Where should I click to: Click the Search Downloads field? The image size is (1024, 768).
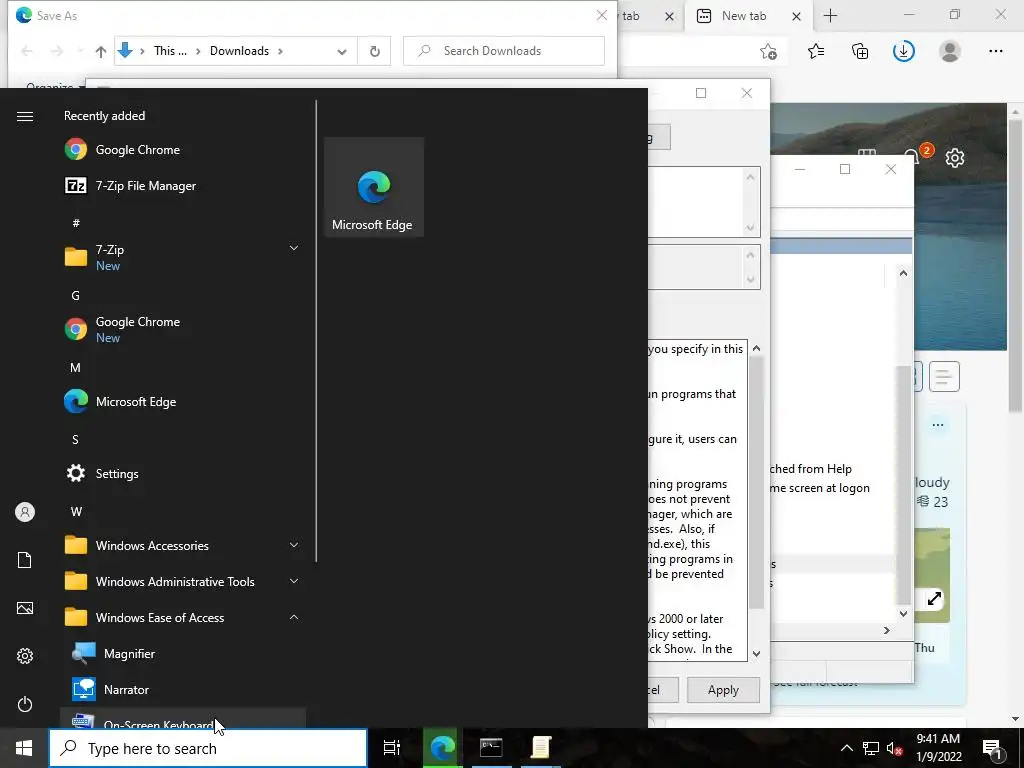[504, 51]
